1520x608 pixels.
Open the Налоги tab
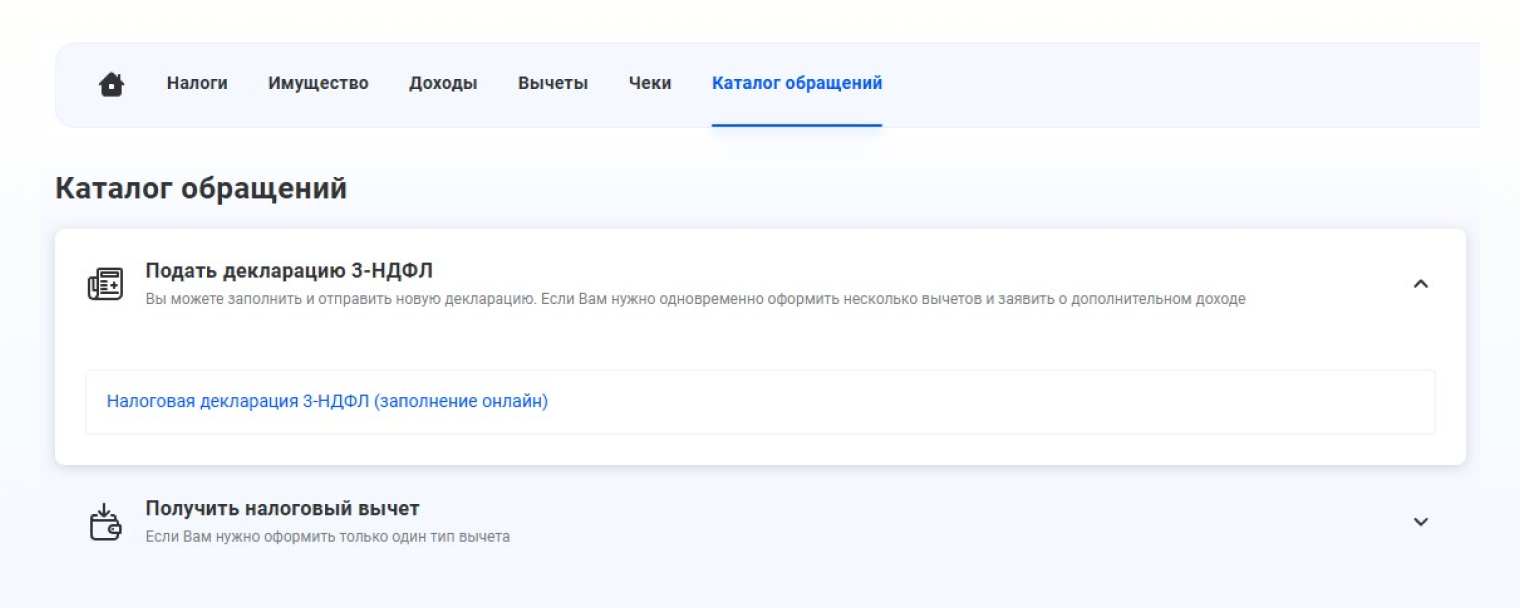point(197,83)
